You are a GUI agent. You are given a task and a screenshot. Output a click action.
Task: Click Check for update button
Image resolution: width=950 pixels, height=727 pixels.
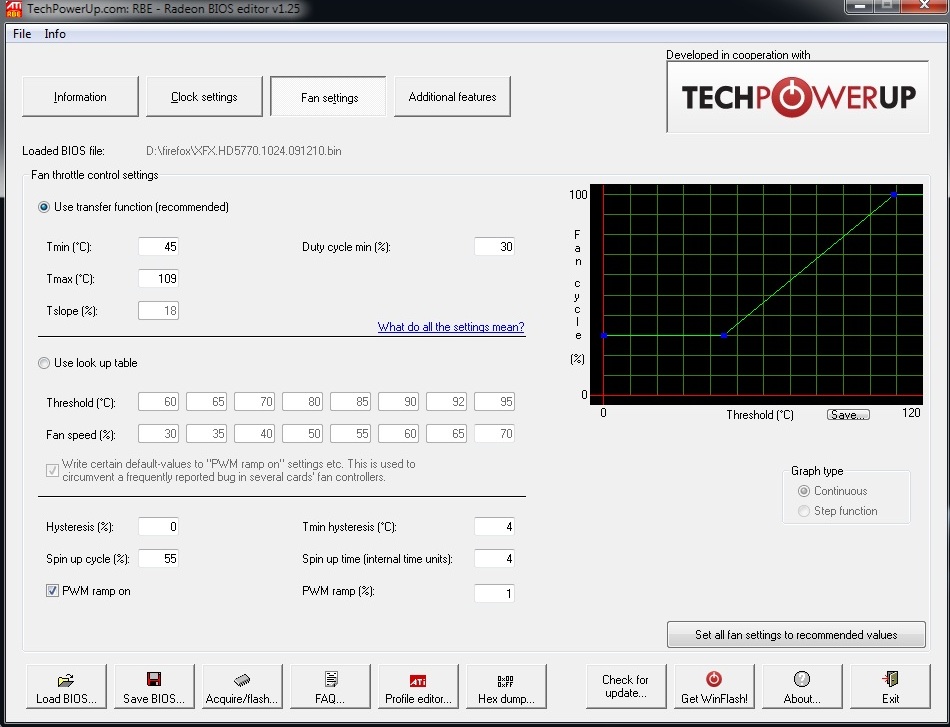click(626, 686)
